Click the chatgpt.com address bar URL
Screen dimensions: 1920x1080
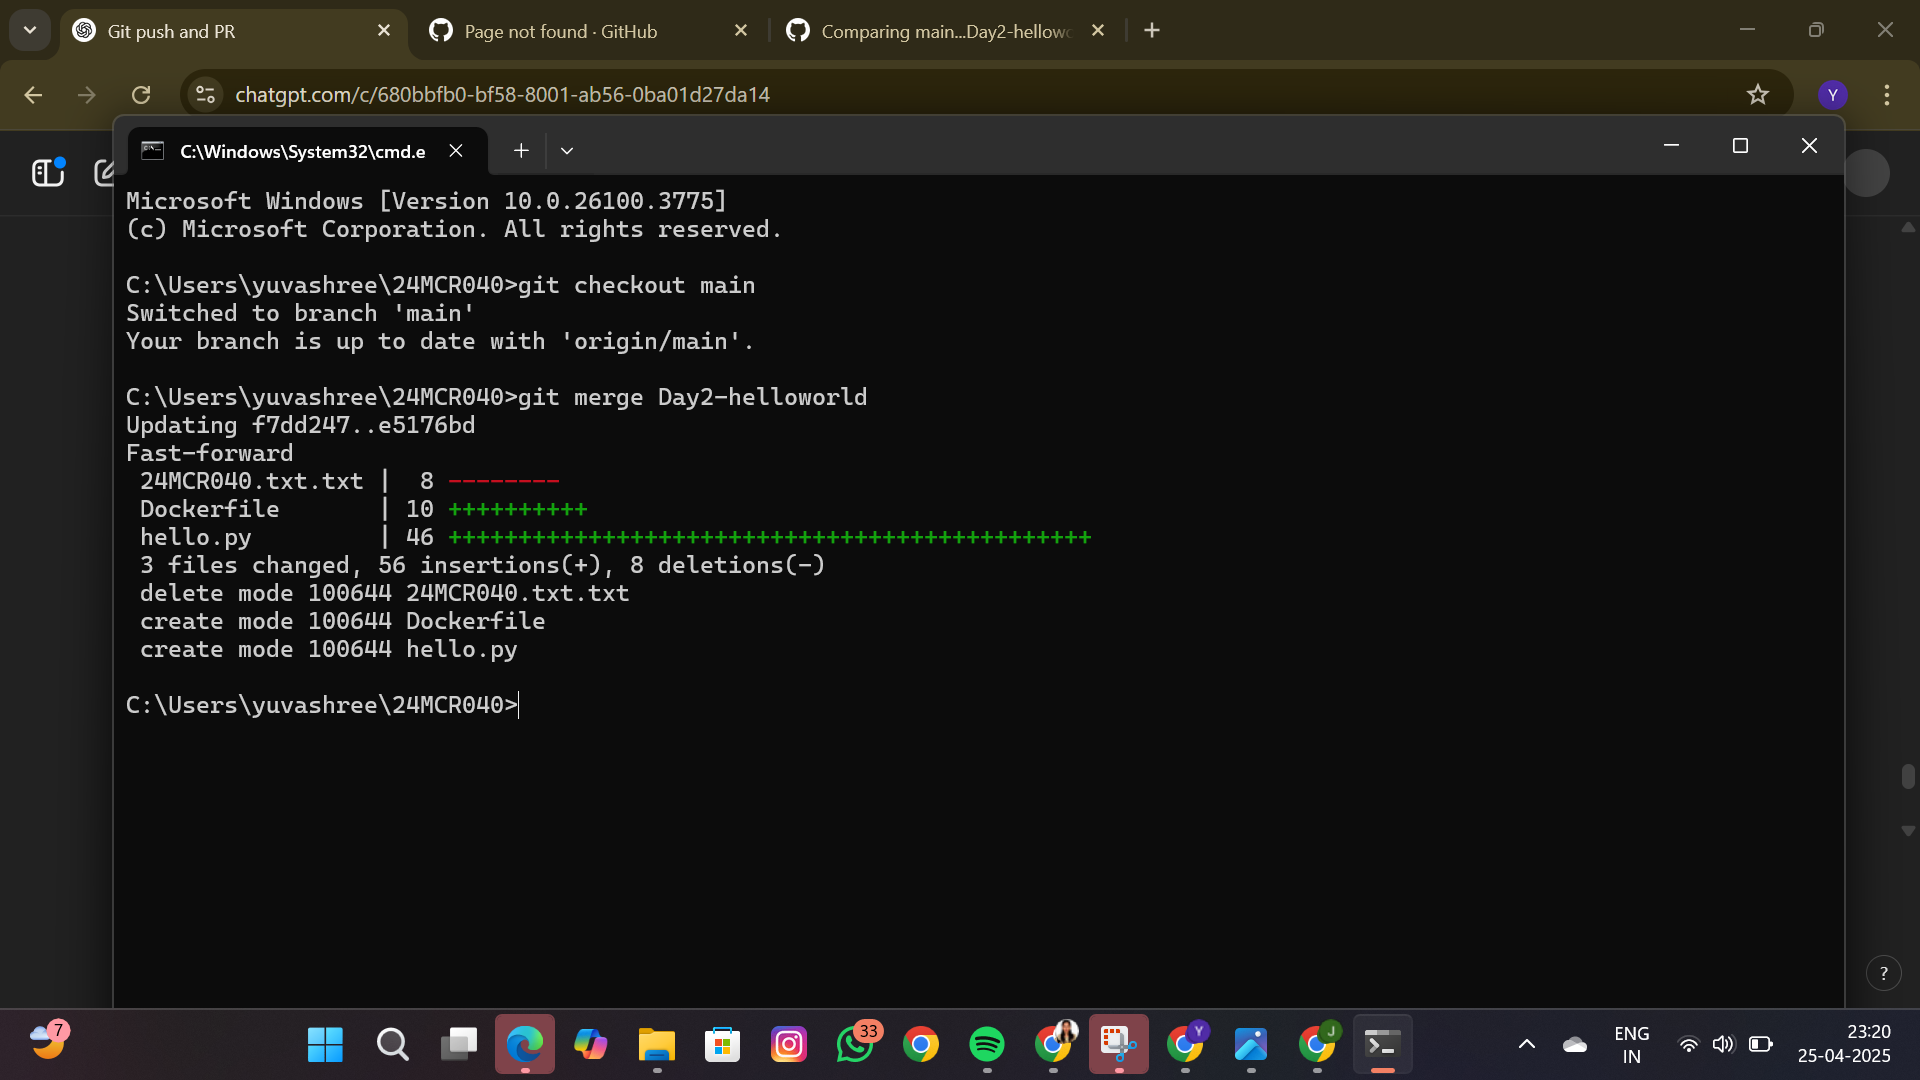tap(502, 94)
